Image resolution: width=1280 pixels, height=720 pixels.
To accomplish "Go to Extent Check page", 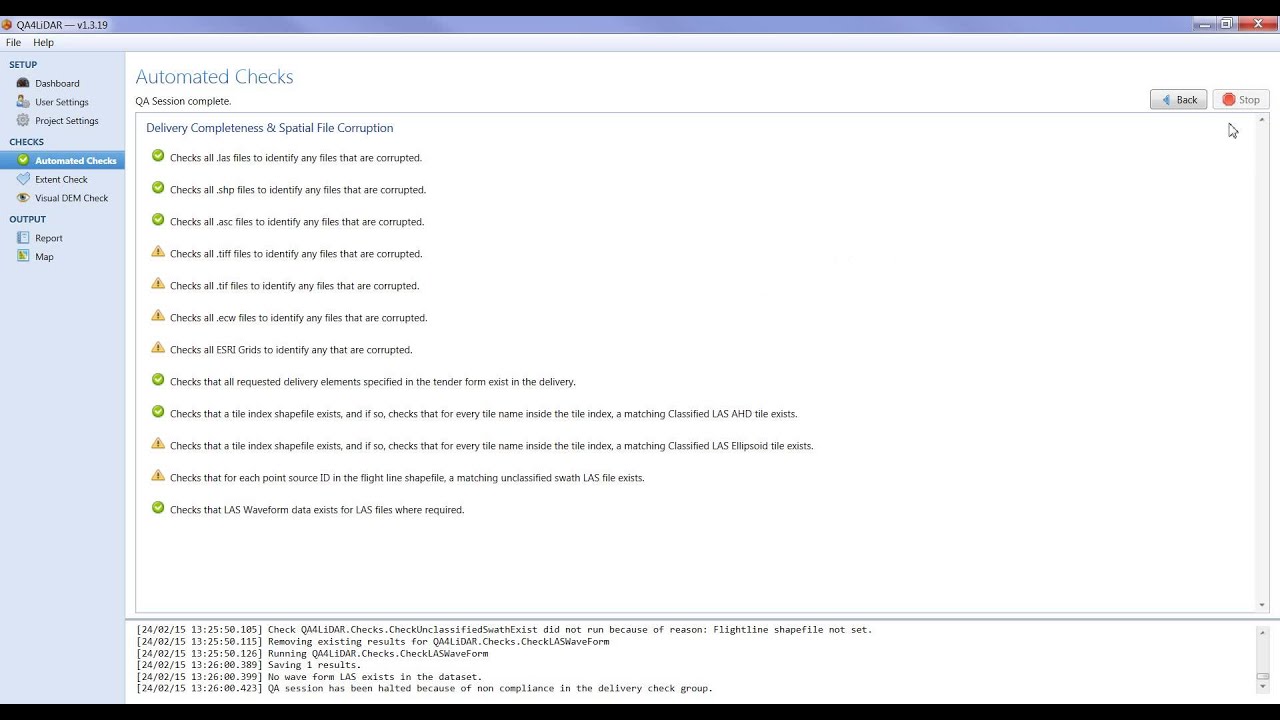I will pos(61,180).
